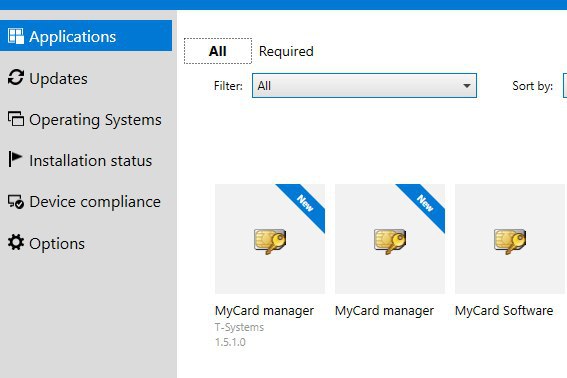
Task: Click the card icon of MyCard manager by T-Systems
Action: tap(270, 241)
